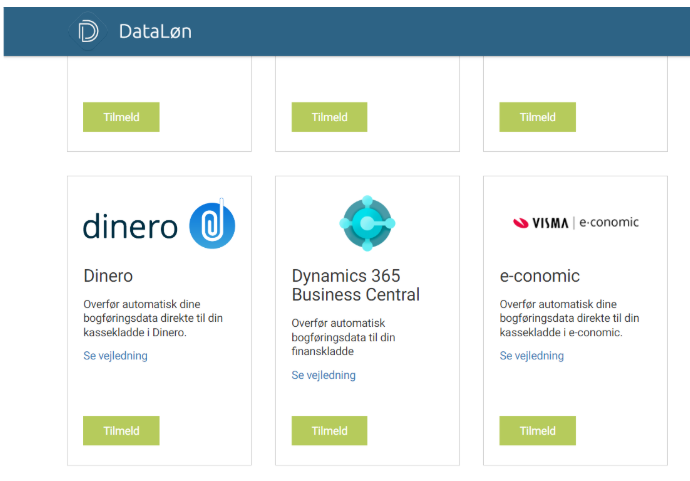The height and width of the screenshot is (481, 690).
Task: Open the Dinero card heading
Action: point(108,276)
